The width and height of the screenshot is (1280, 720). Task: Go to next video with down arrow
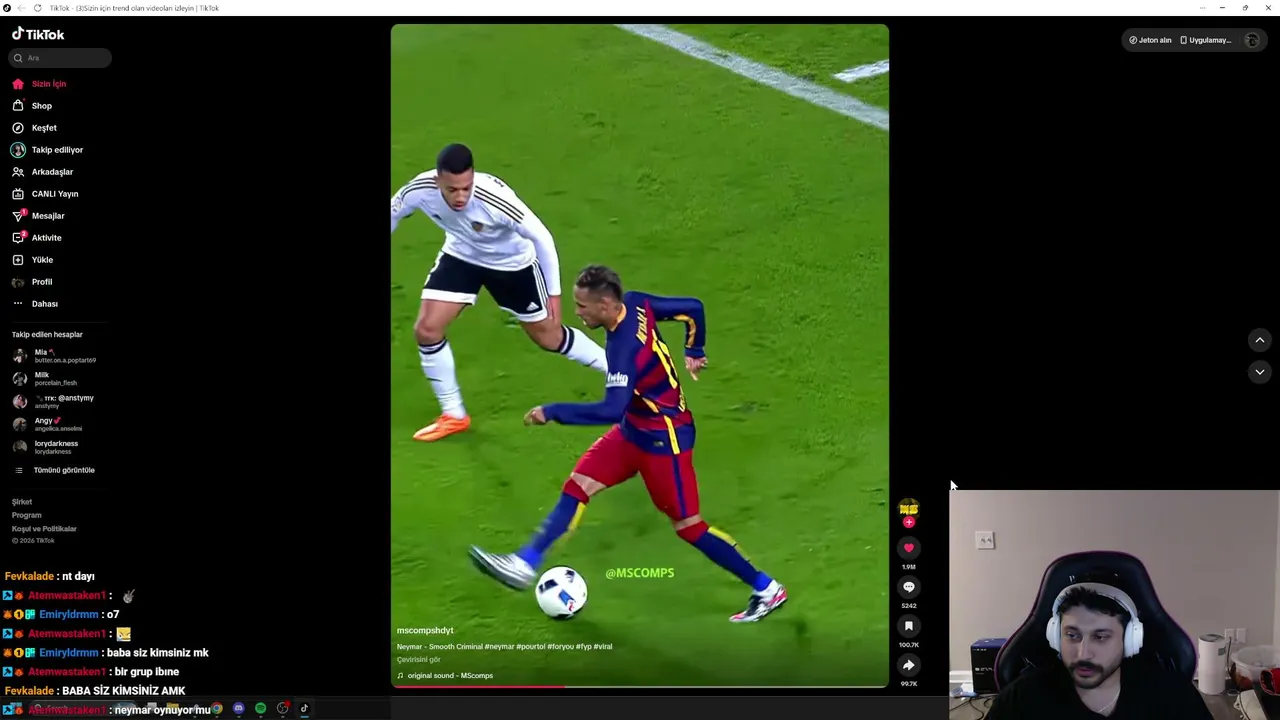coord(1260,372)
